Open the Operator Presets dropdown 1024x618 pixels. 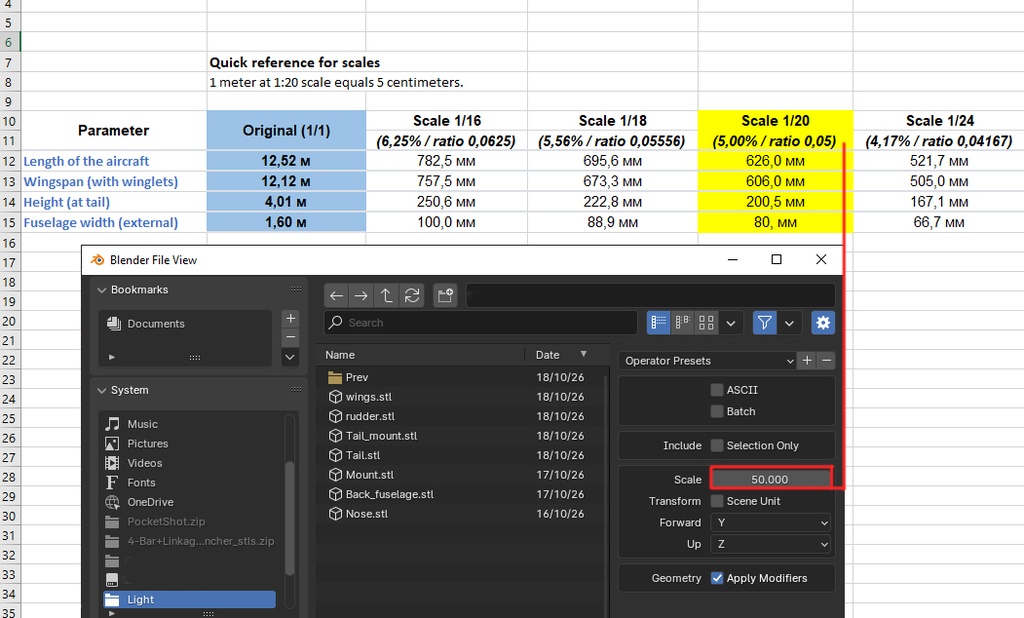[708, 361]
